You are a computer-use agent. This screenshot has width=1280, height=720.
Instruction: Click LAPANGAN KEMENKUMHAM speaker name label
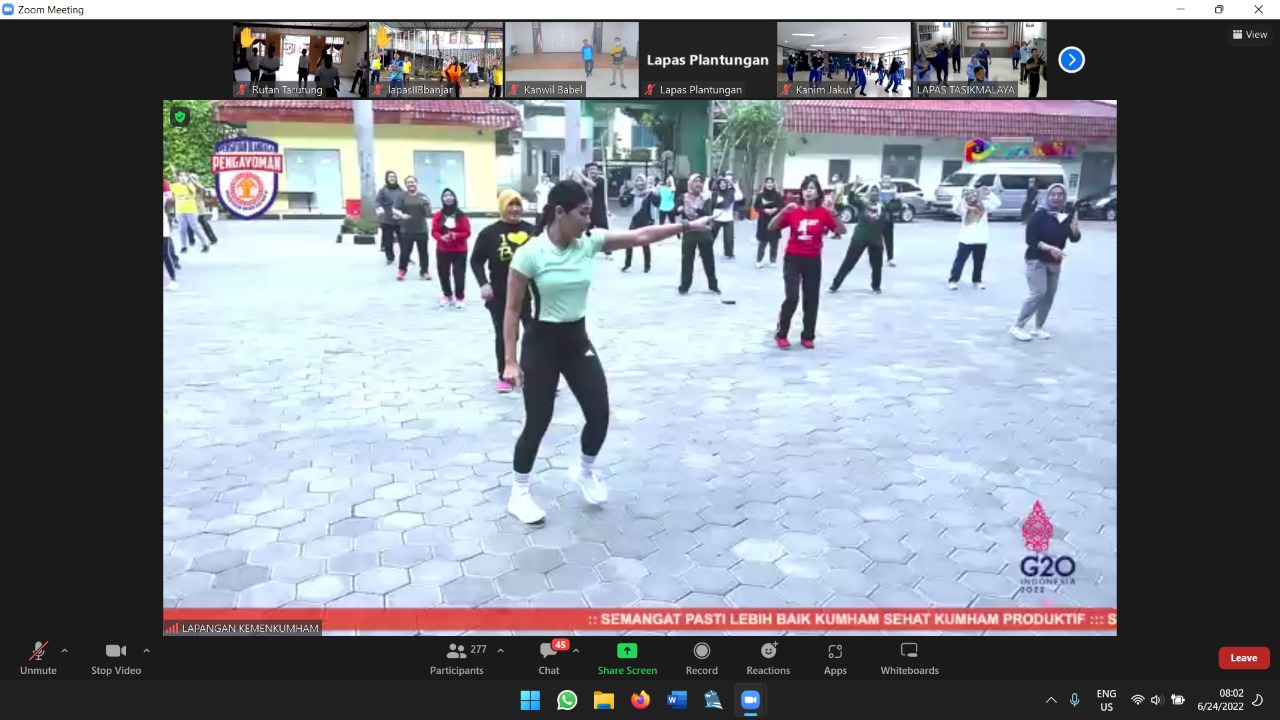pos(243,628)
